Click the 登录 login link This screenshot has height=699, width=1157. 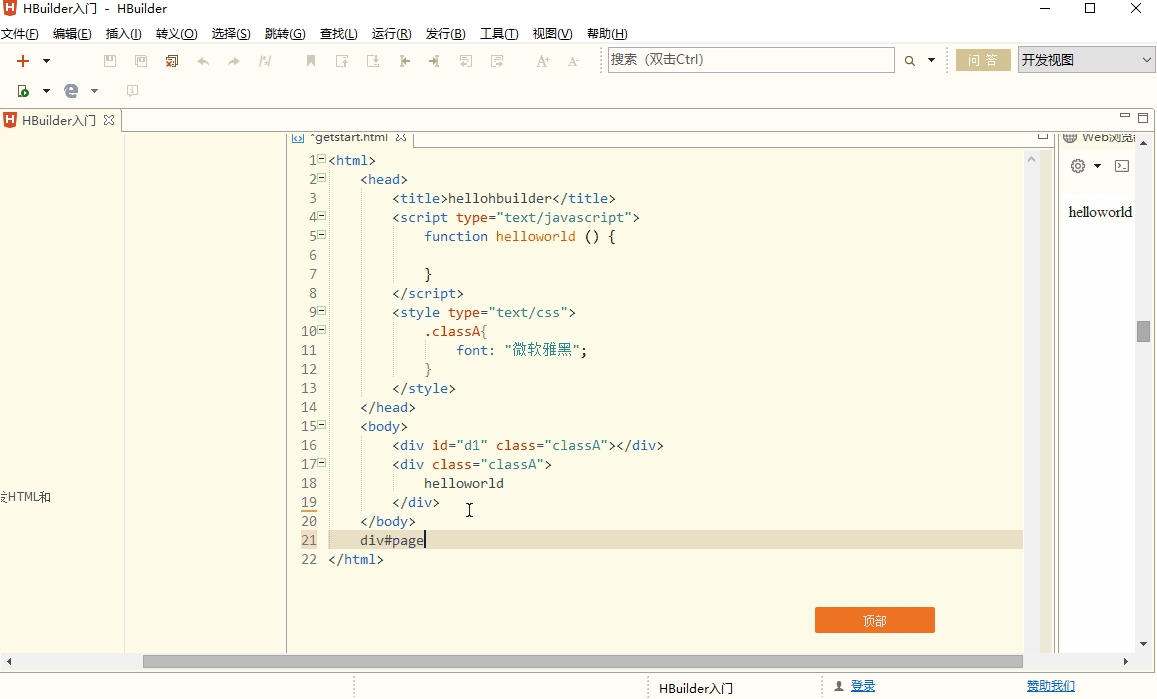pyautogui.click(x=863, y=686)
